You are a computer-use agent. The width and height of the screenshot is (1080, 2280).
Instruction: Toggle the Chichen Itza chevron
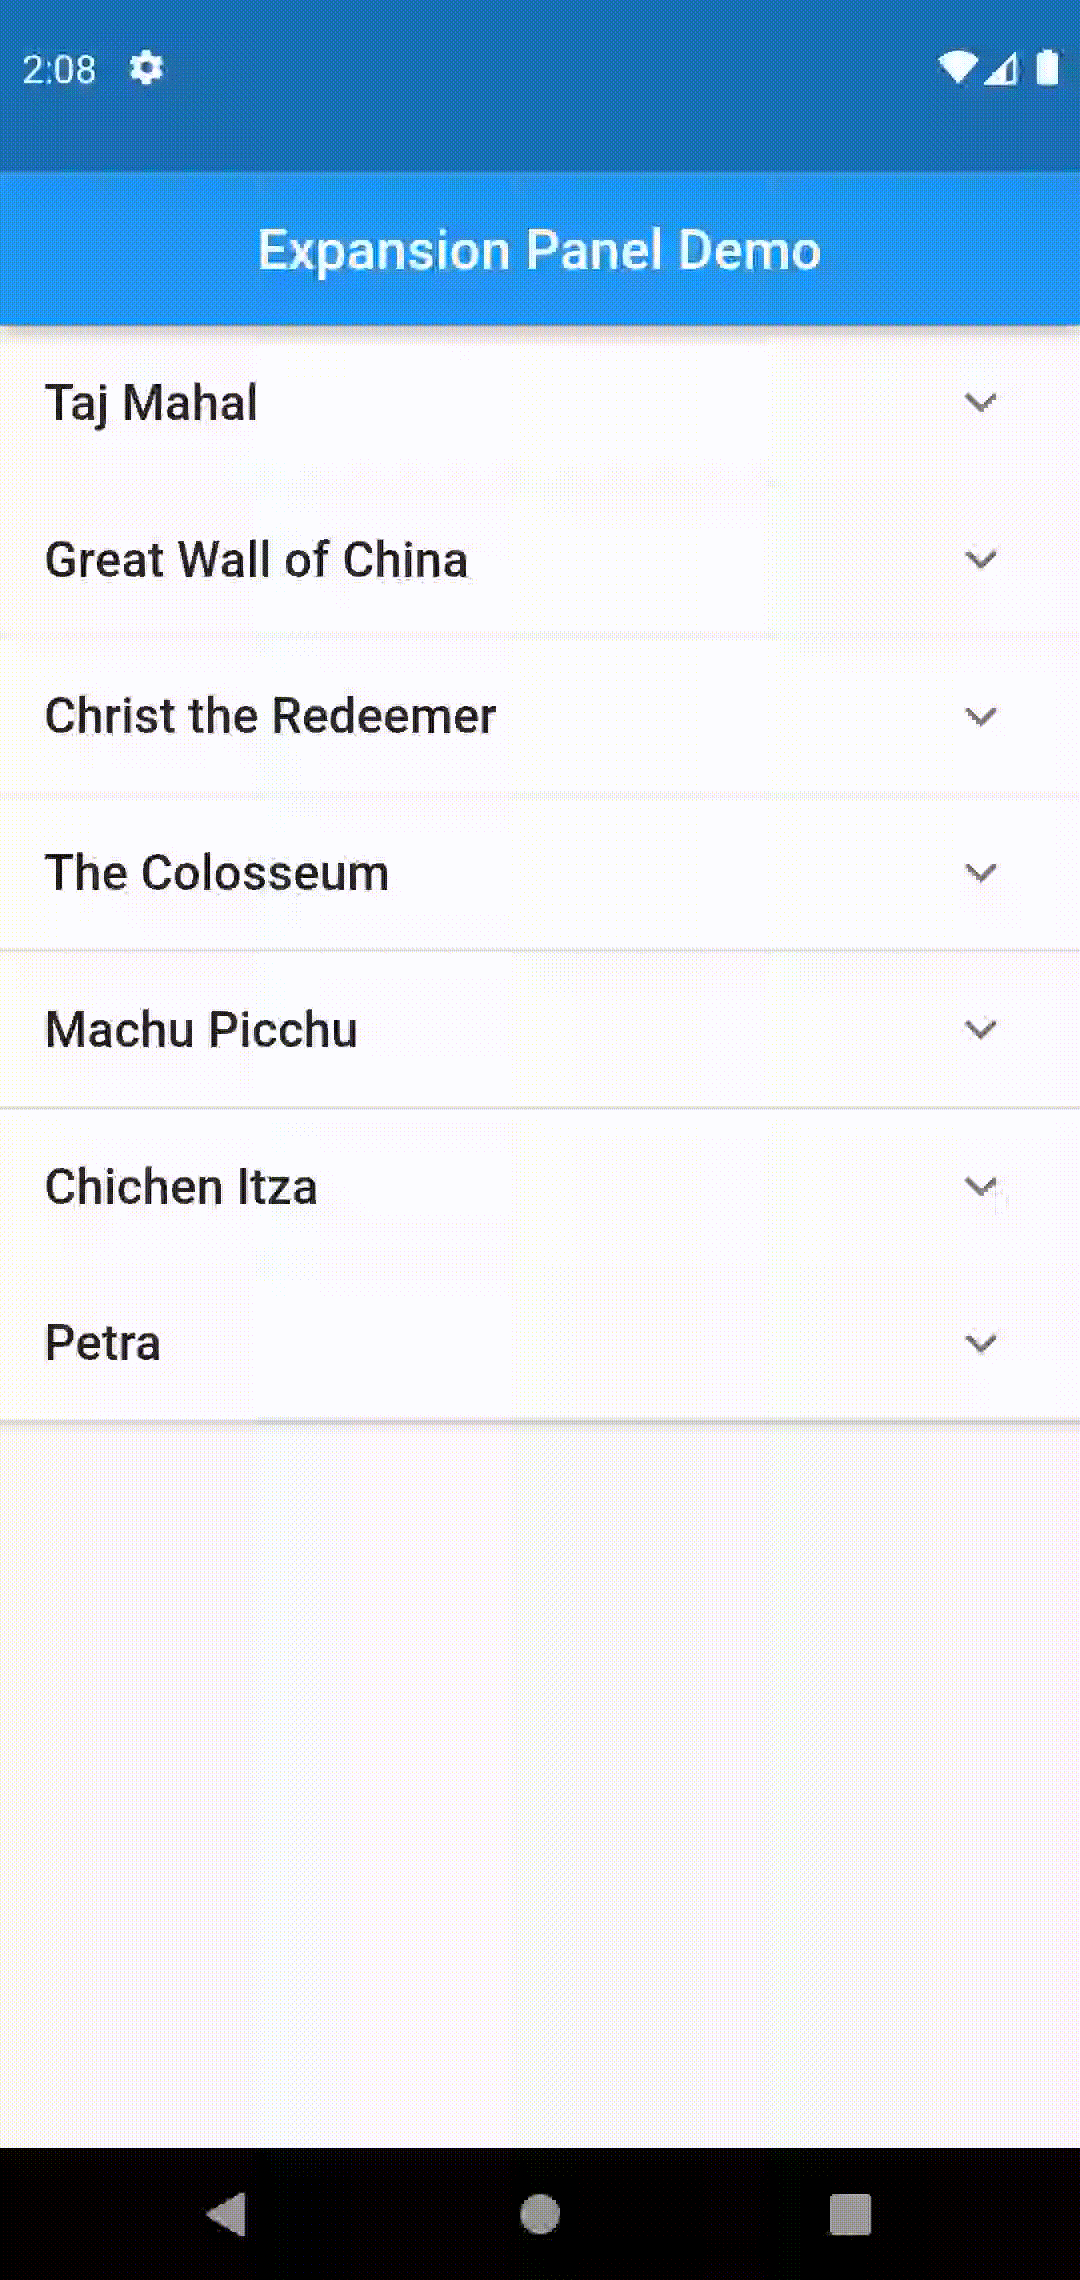click(x=980, y=1186)
